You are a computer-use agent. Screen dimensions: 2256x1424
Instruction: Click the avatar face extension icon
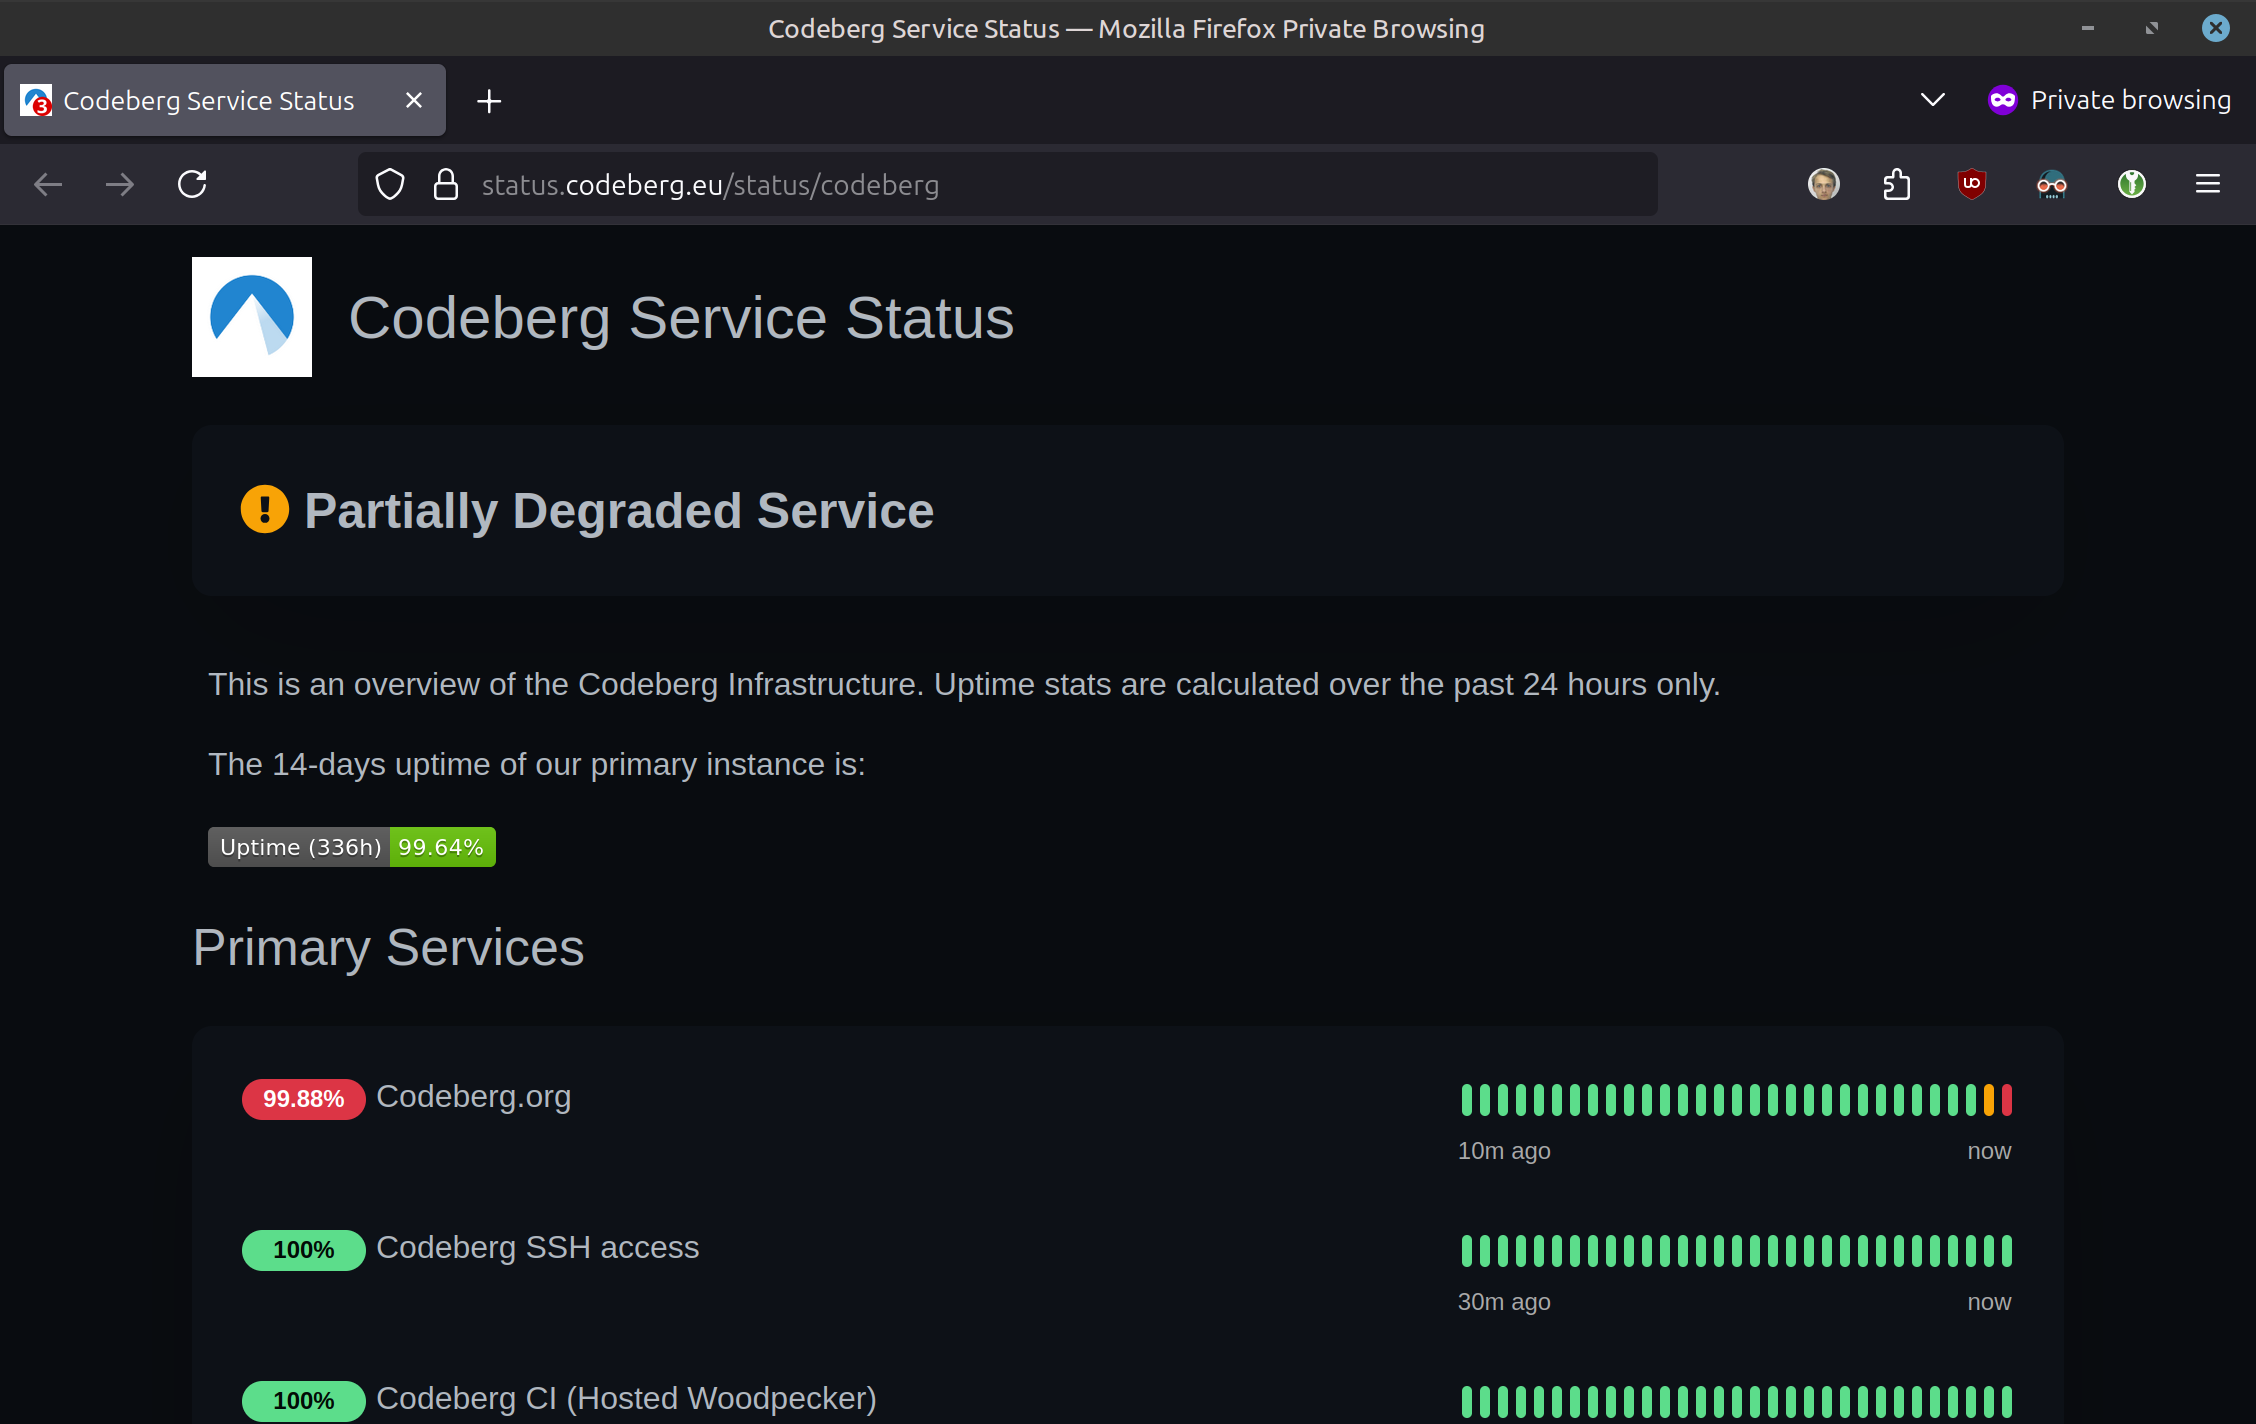point(1823,184)
